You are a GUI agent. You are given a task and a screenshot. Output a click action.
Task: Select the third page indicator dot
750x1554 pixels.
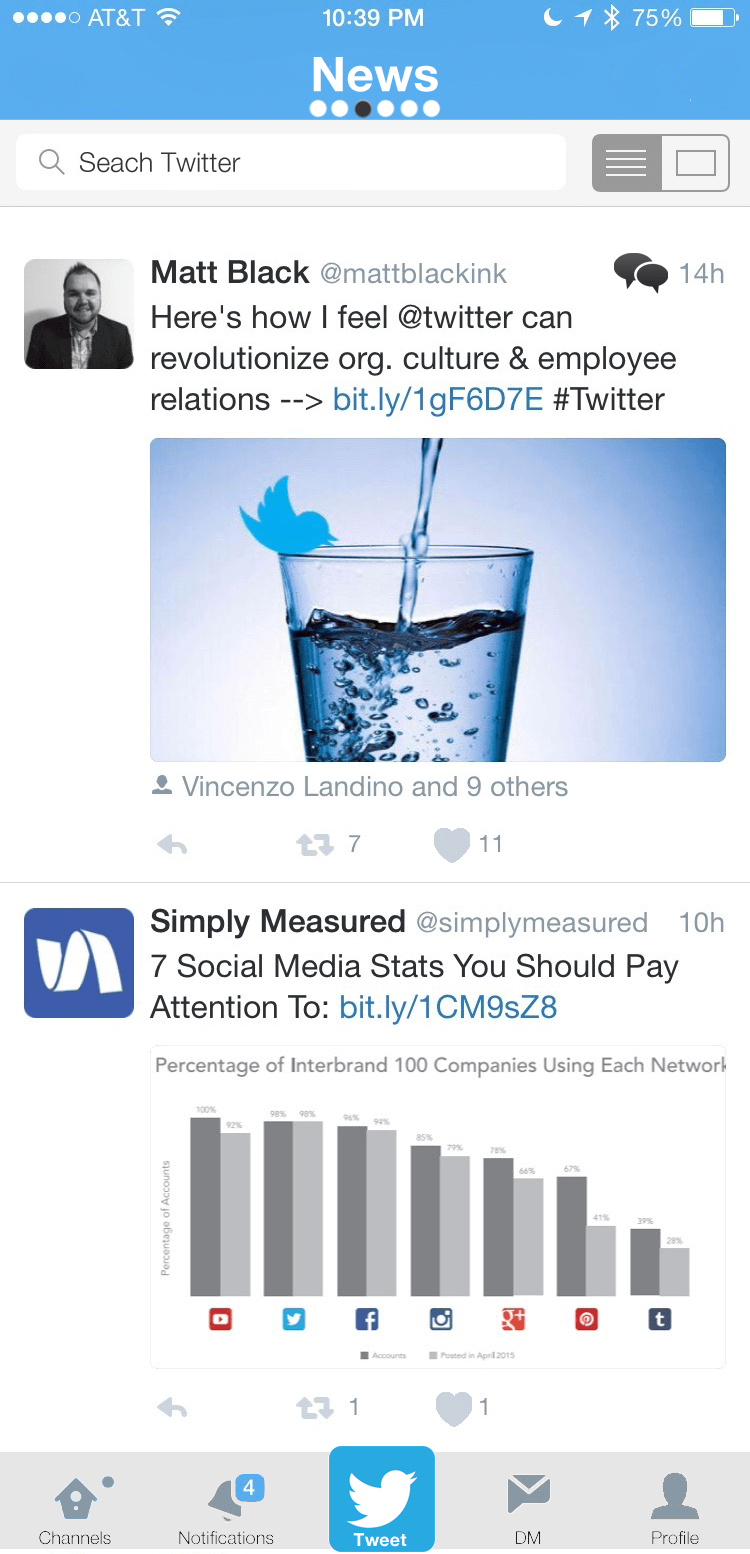click(x=364, y=109)
